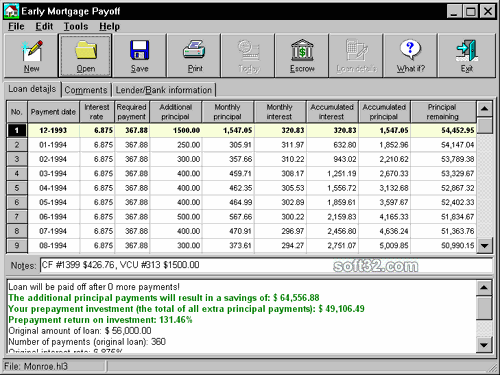Select row number 5 header
This screenshot has width=500, height=375.
coord(17,188)
